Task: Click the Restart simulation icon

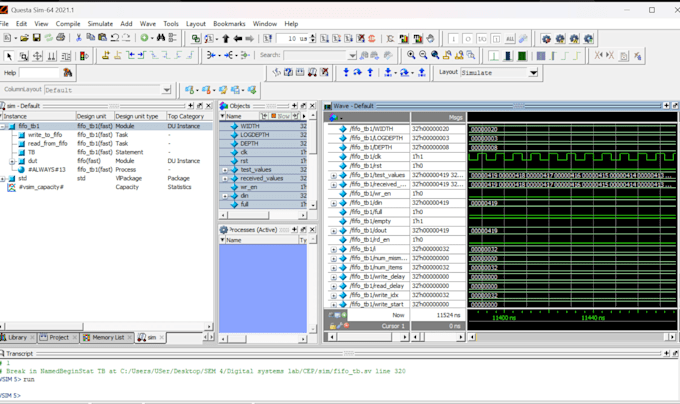Action: point(268,39)
